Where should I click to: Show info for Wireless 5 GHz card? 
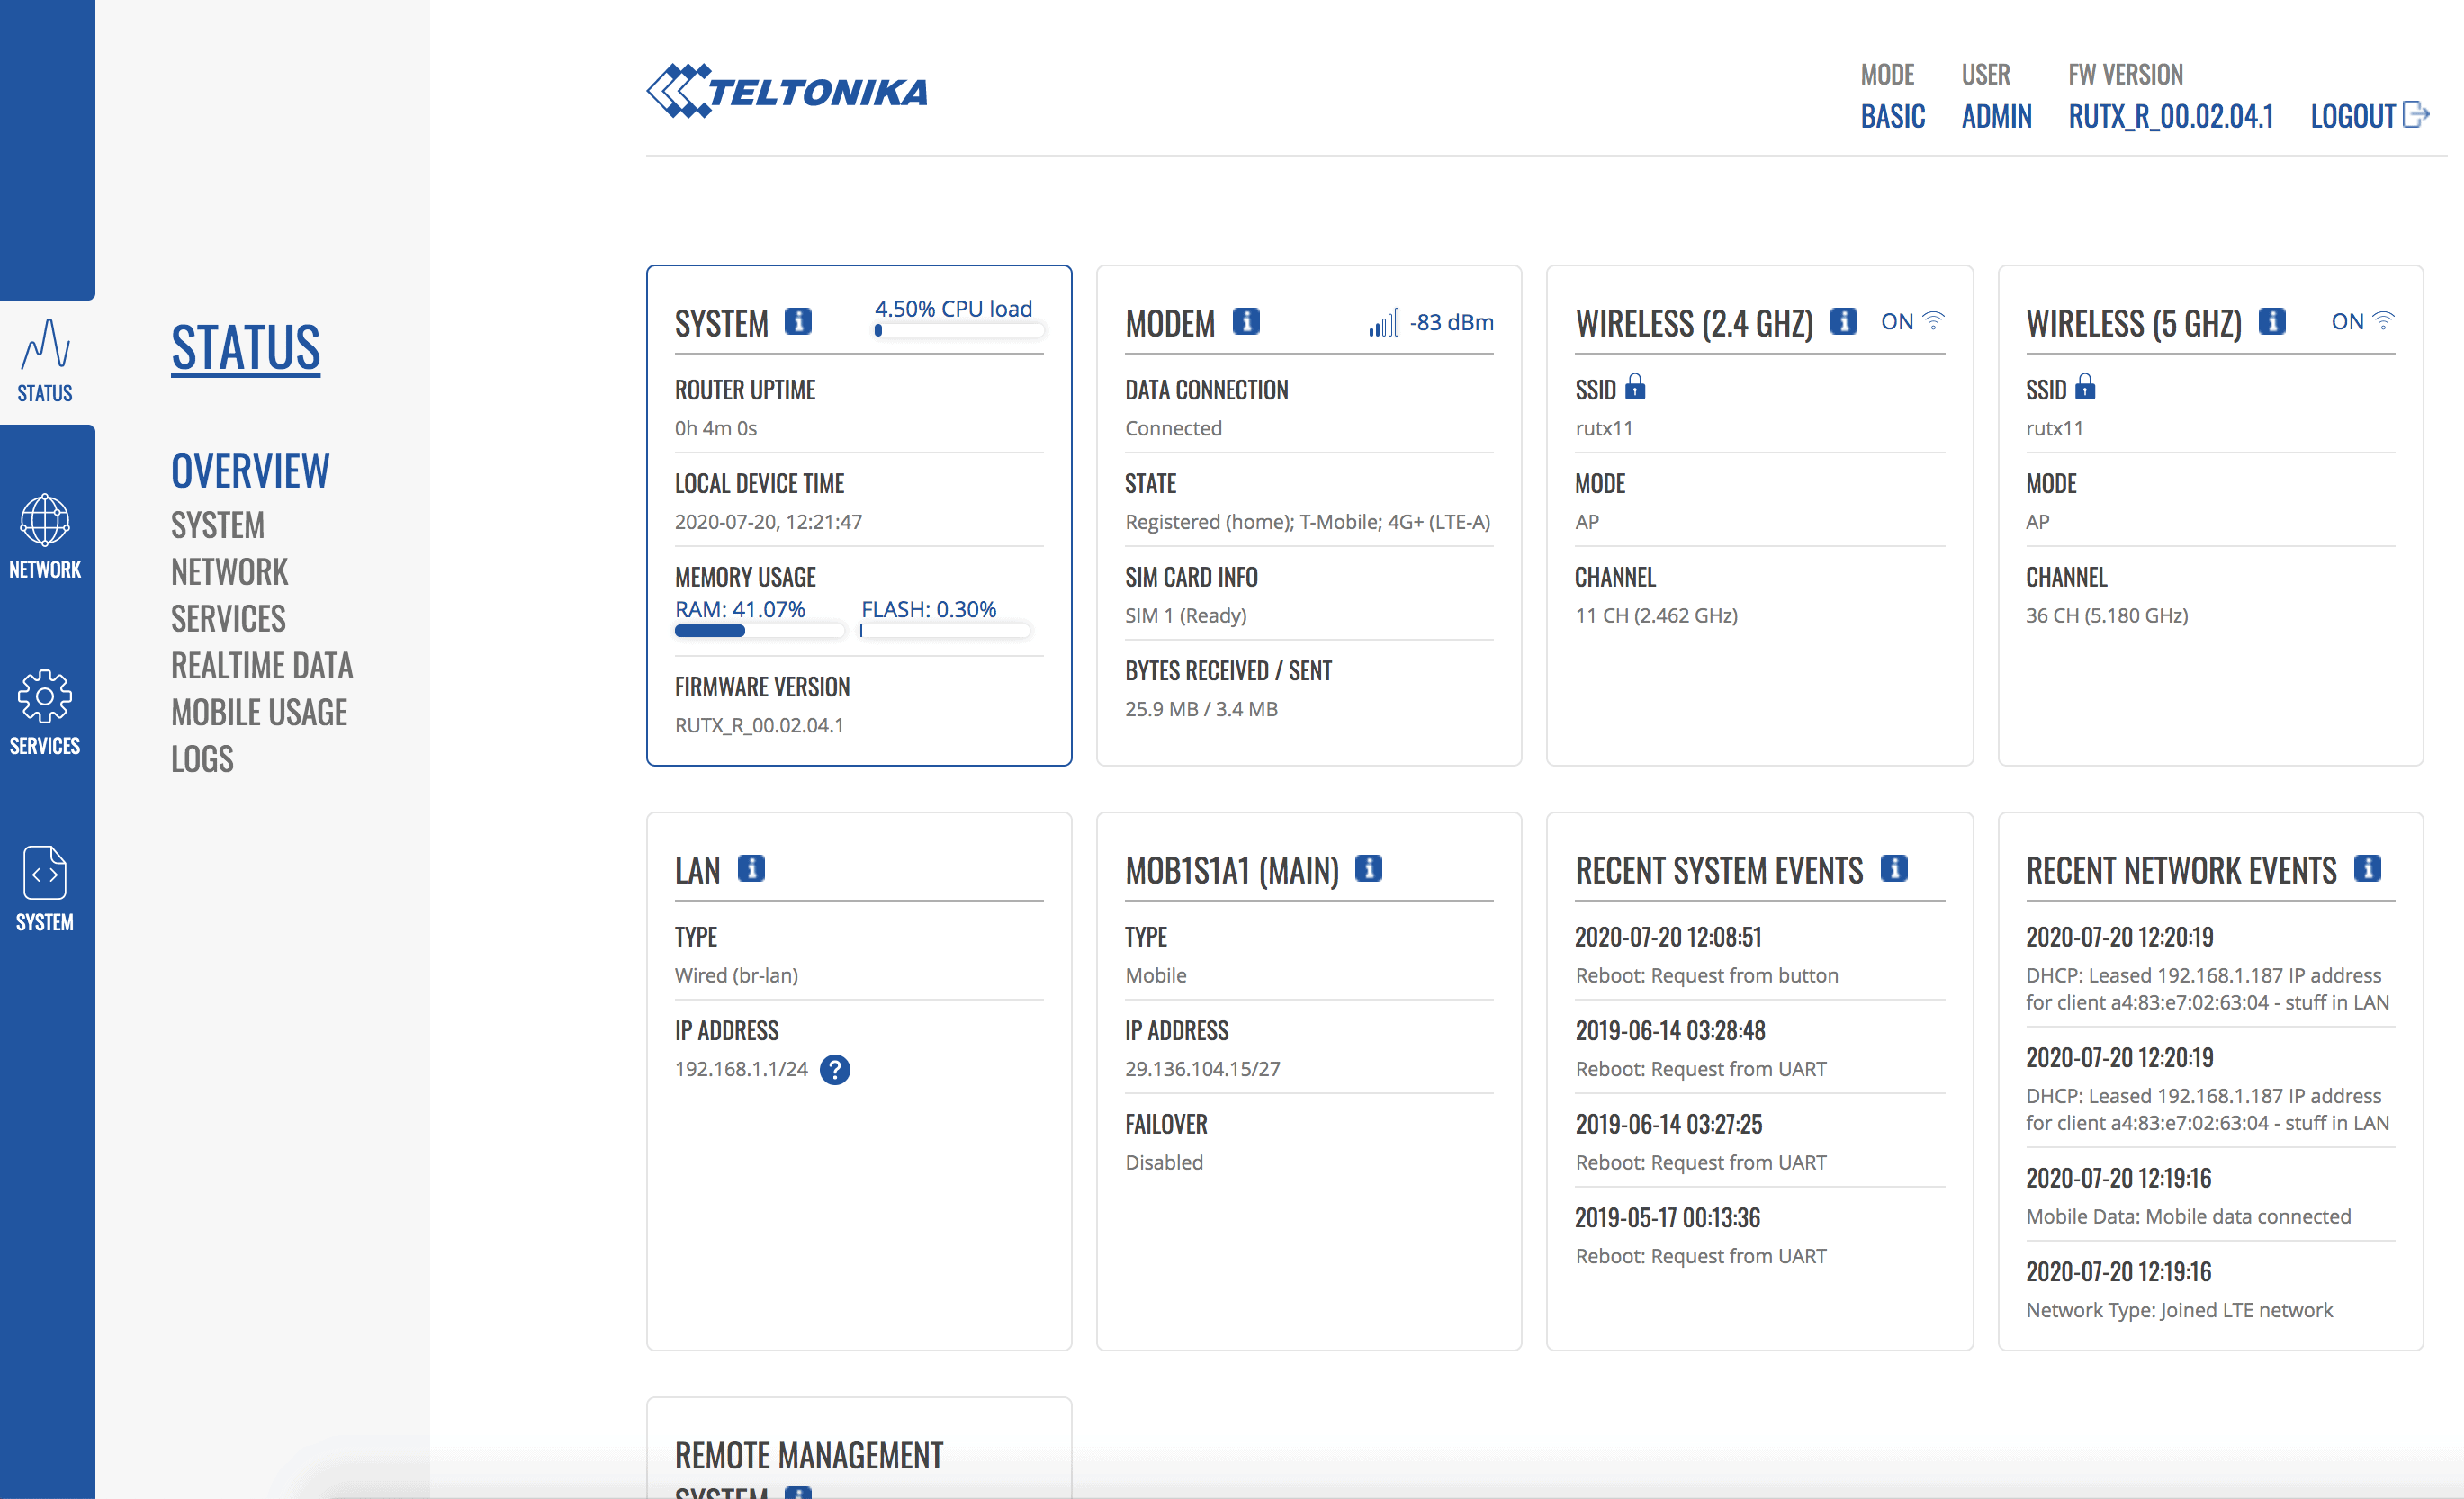coord(2272,321)
